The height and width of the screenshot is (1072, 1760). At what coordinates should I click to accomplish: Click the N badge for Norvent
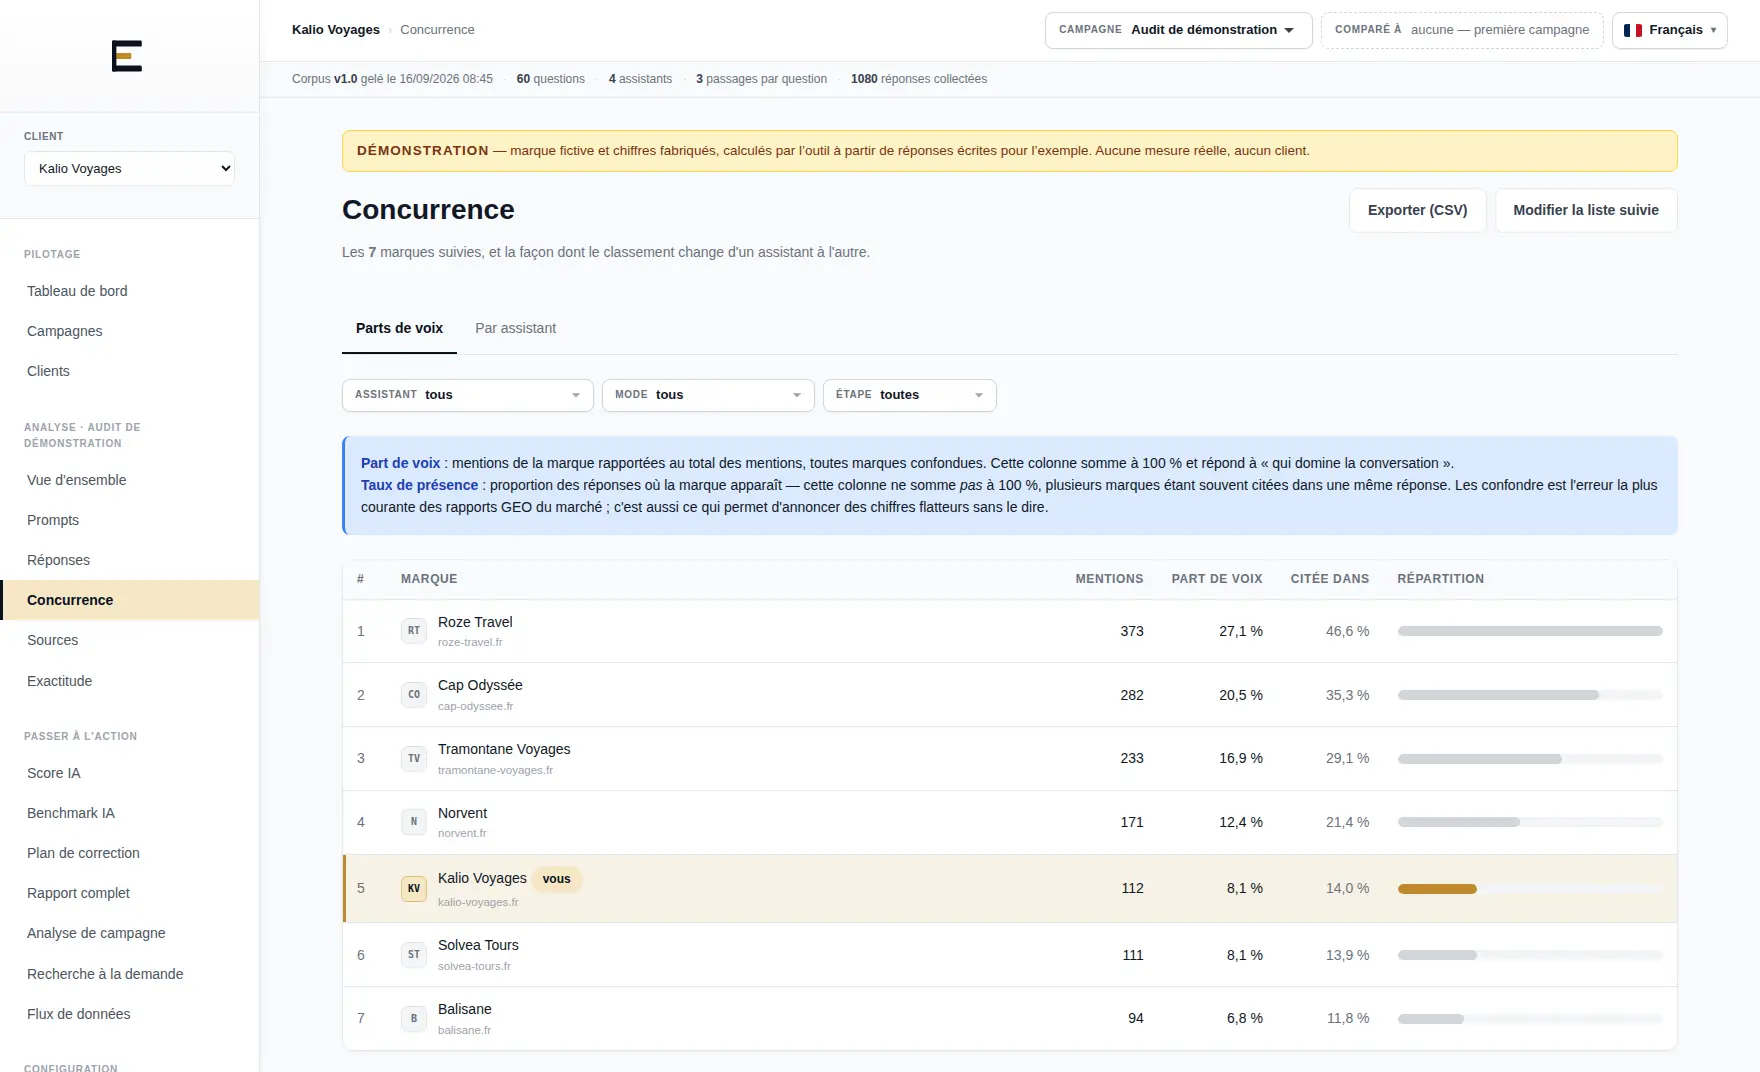tap(414, 822)
